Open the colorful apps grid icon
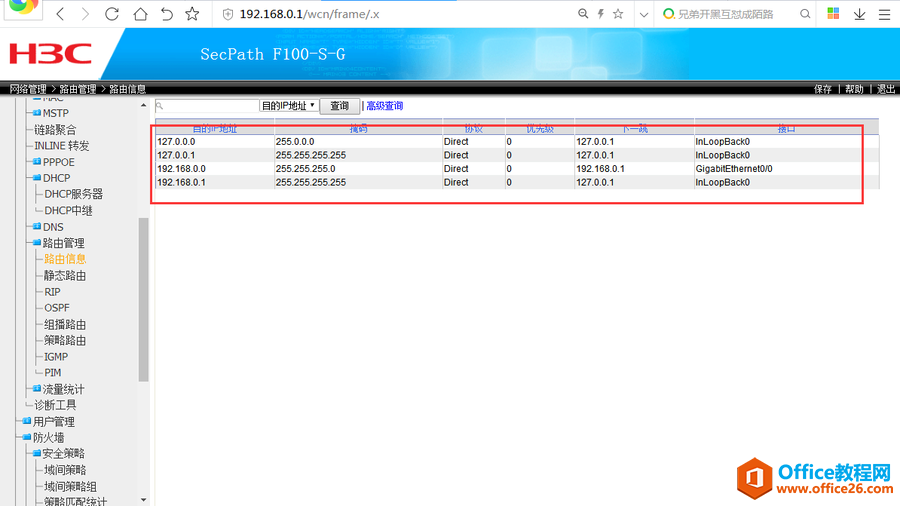The width and height of the screenshot is (900, 506). tap(833, 14)
